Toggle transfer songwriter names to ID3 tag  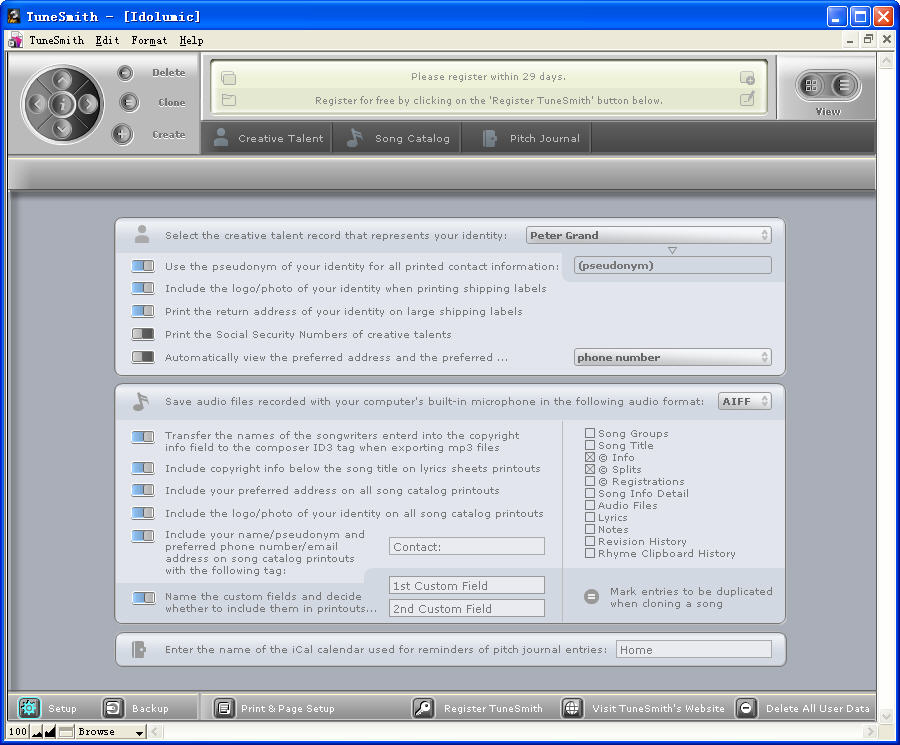[143, 437]
